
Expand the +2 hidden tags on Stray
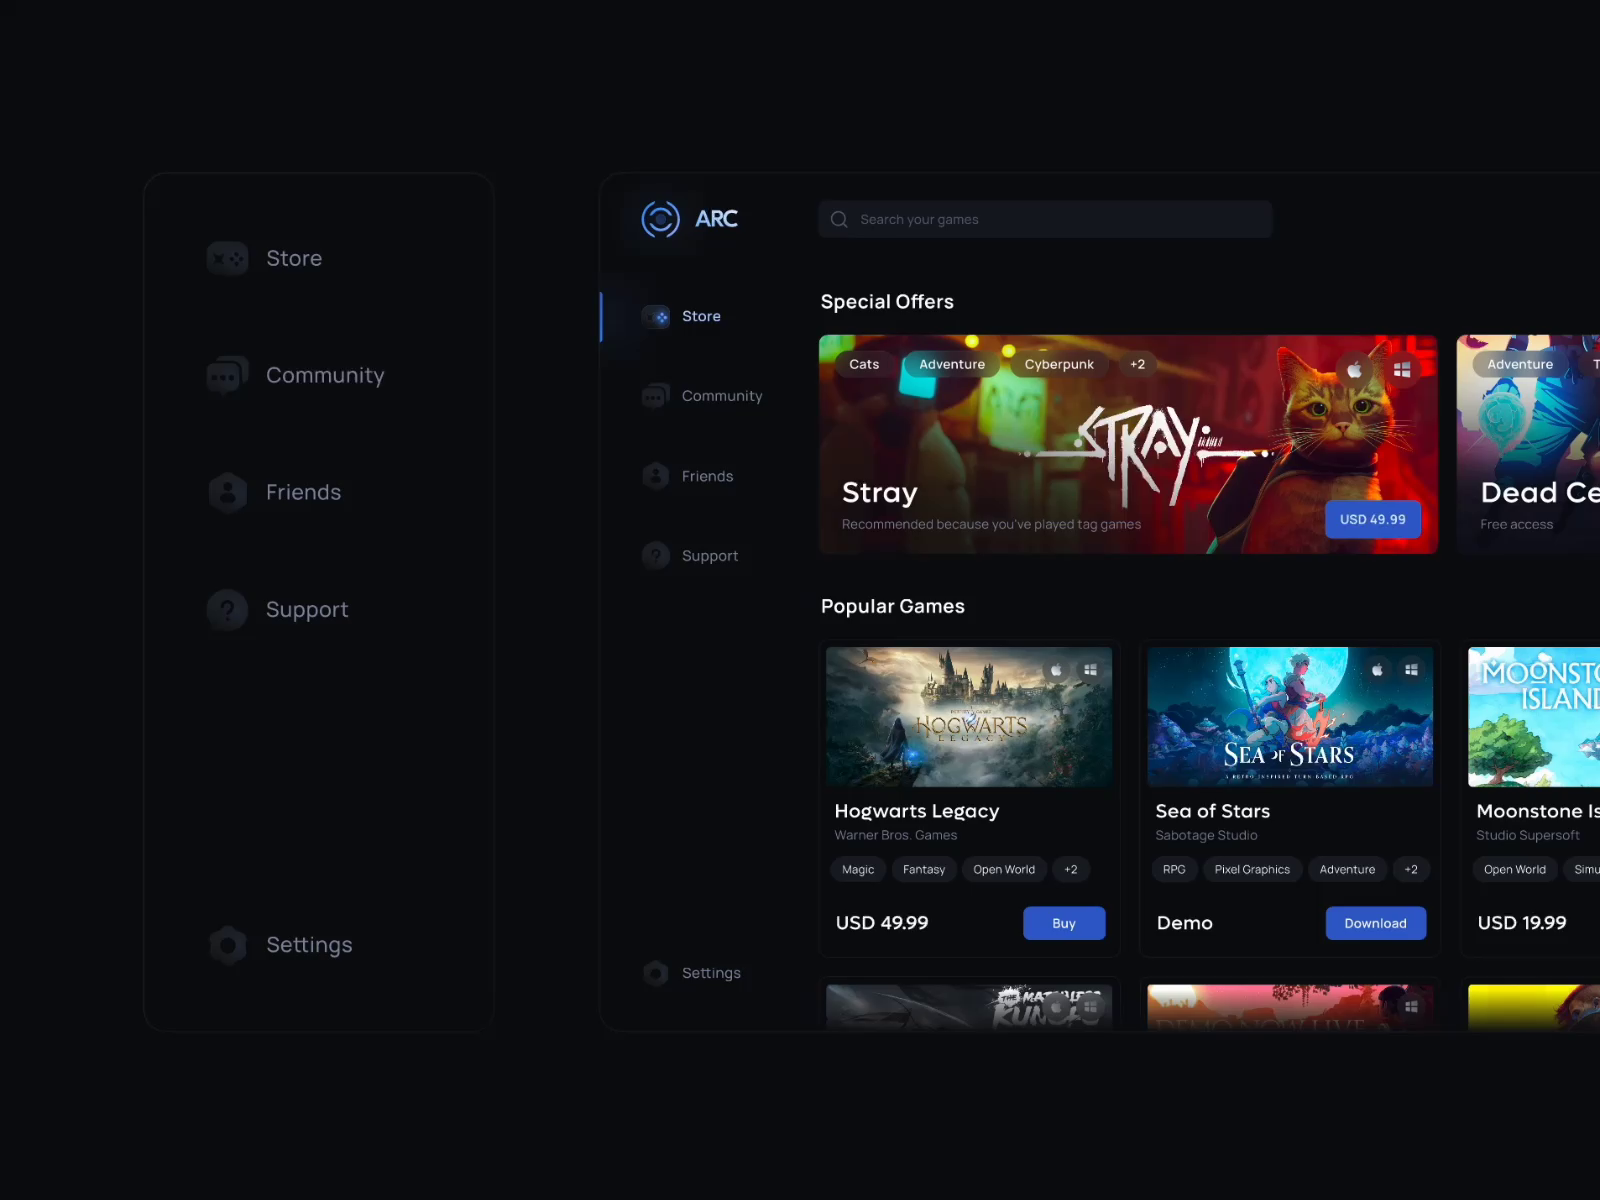pyautogui.click(x=1137, y=364)
